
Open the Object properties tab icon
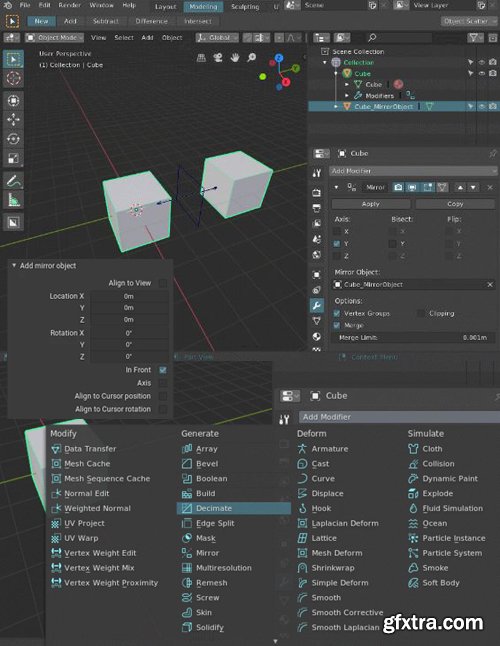point(316,274)
